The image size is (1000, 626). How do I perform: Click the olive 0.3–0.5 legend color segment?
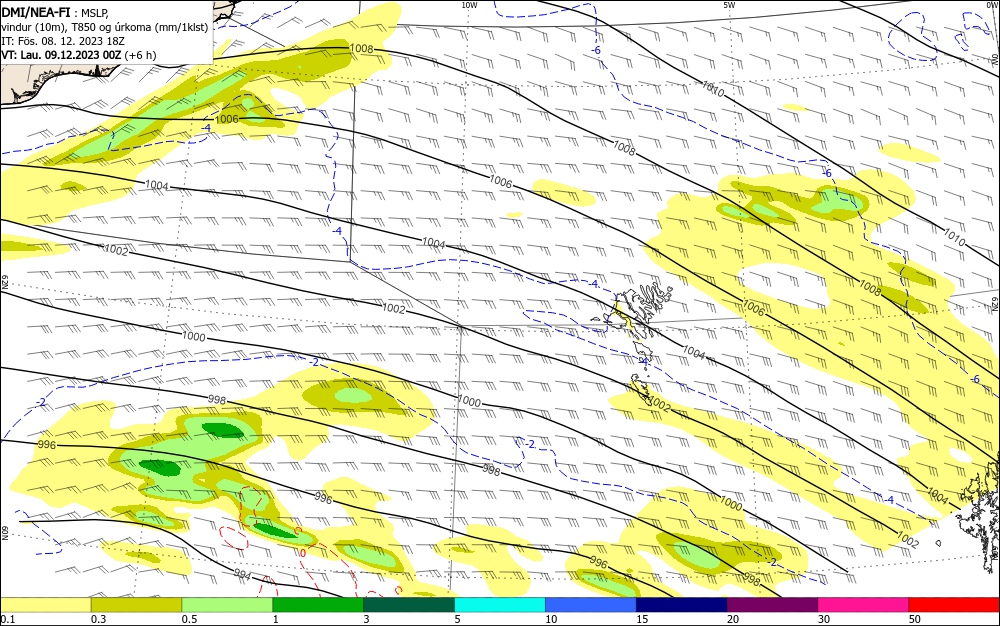point(136,605)
